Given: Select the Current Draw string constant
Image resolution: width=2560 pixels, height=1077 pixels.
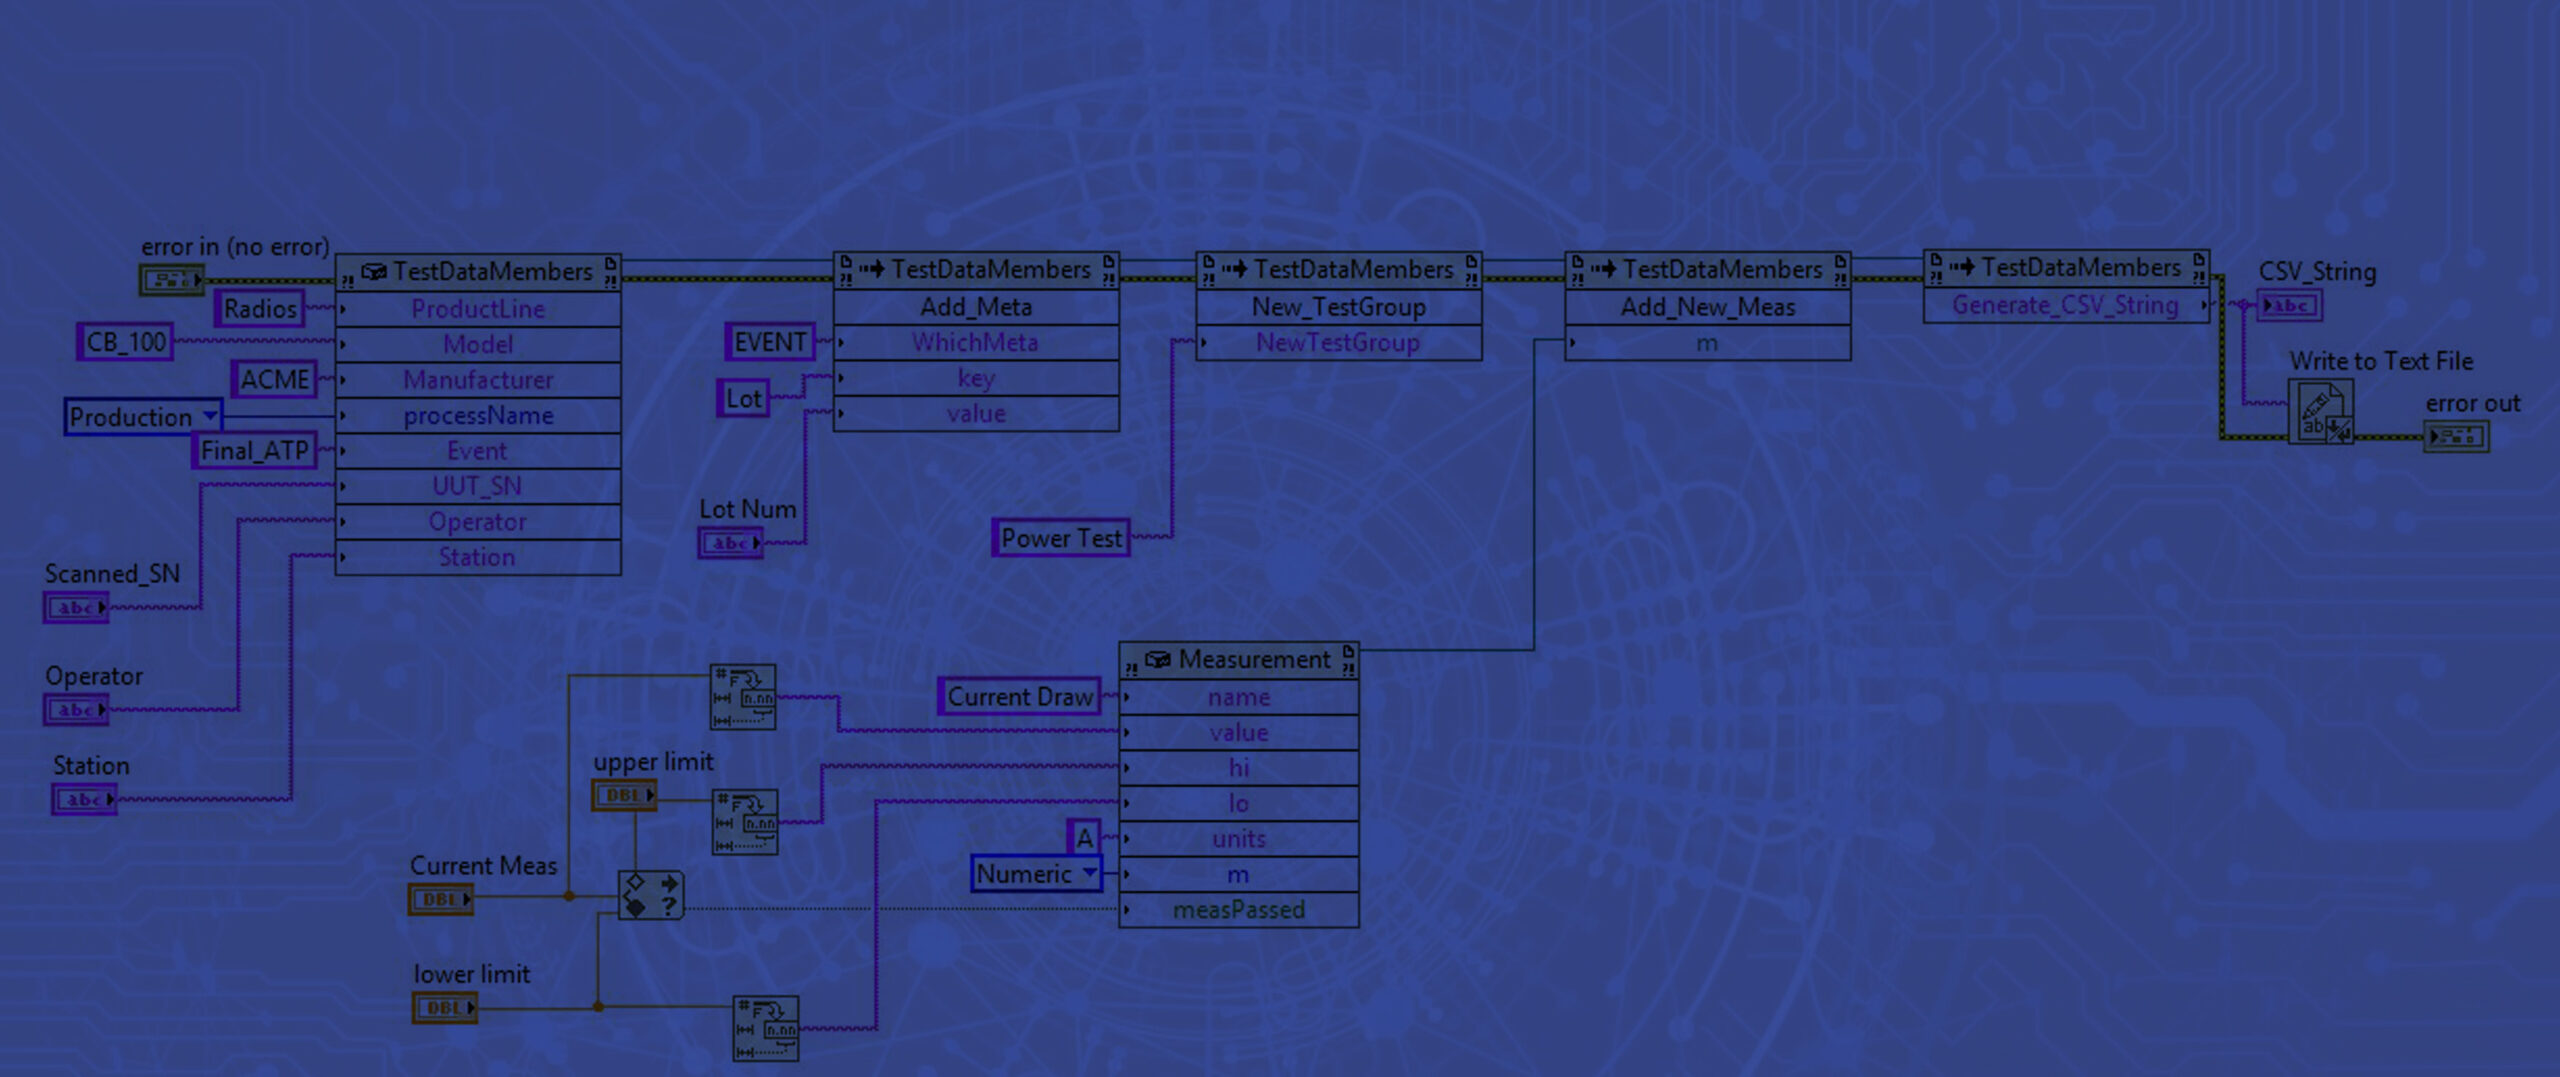Looking at the screenshot, I should tap(1019, 697).
